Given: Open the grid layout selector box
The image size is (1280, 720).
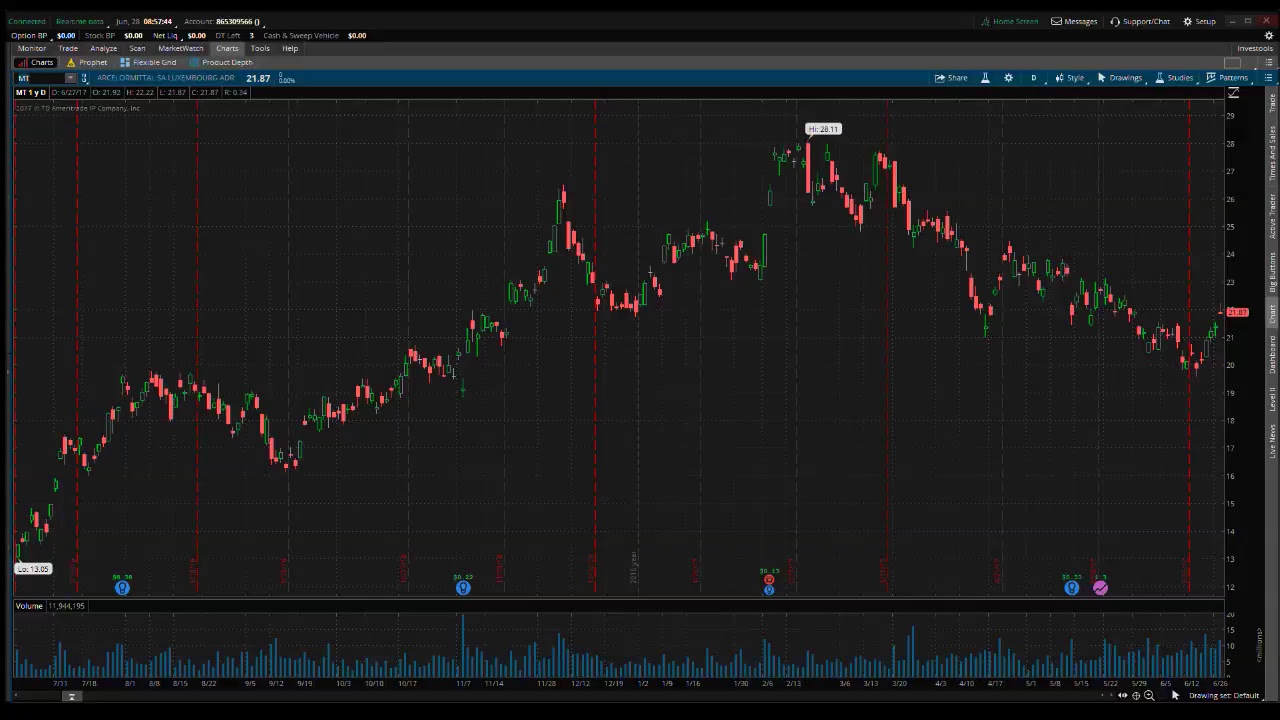Looking at the screenshot, I should [1232, 62].
